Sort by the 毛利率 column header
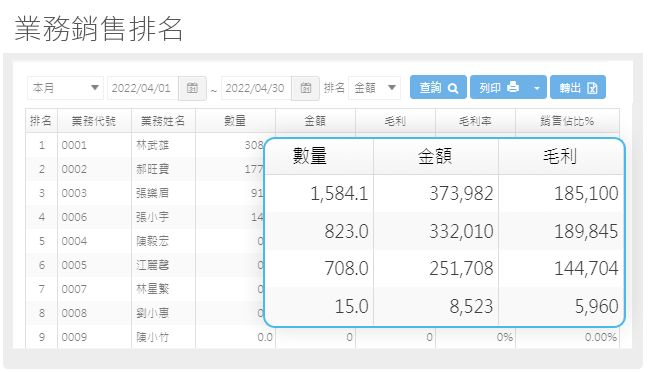 point(475,121)
